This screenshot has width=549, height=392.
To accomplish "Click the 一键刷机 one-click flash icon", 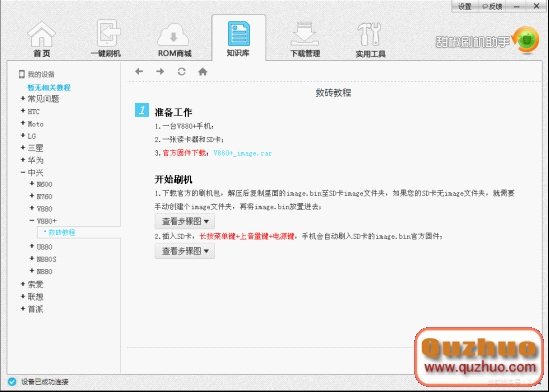I will pos(108,33).
